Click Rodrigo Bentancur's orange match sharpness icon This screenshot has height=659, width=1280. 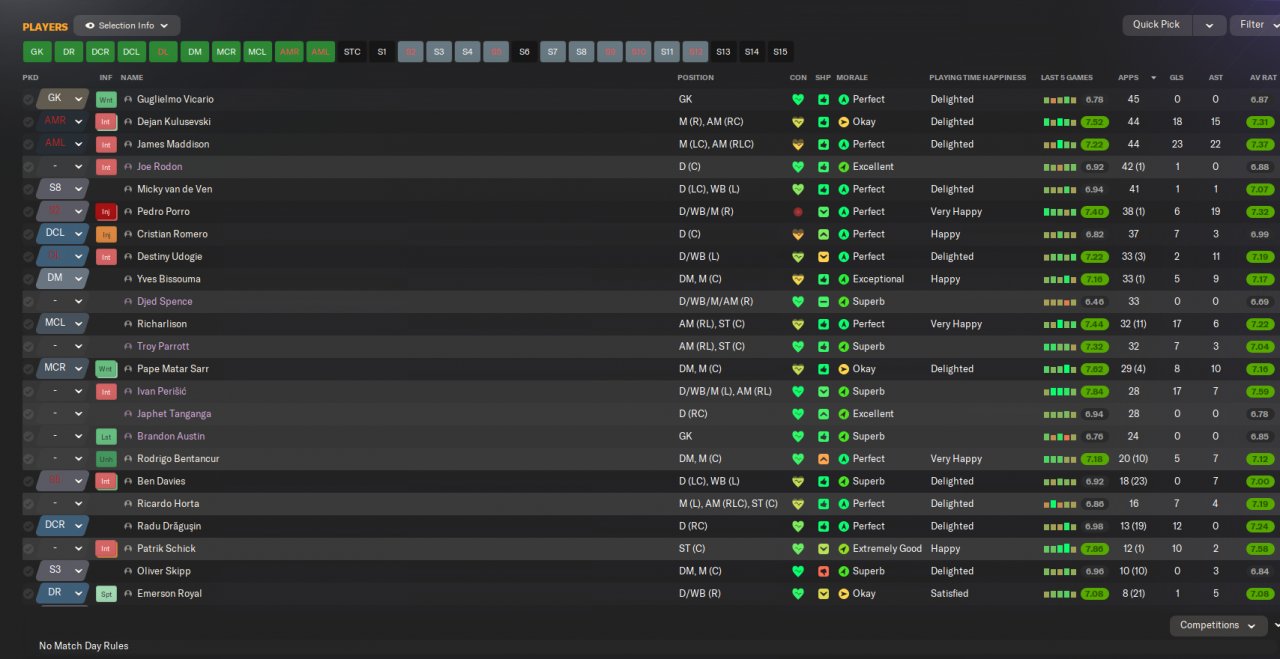tap(823, 459)
